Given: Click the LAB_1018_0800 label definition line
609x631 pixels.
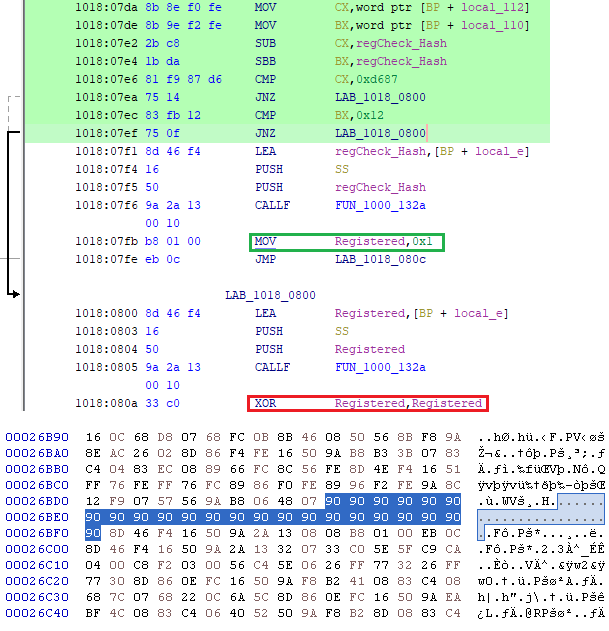Looking at the screenshot, I should click(x=270, y=296).
